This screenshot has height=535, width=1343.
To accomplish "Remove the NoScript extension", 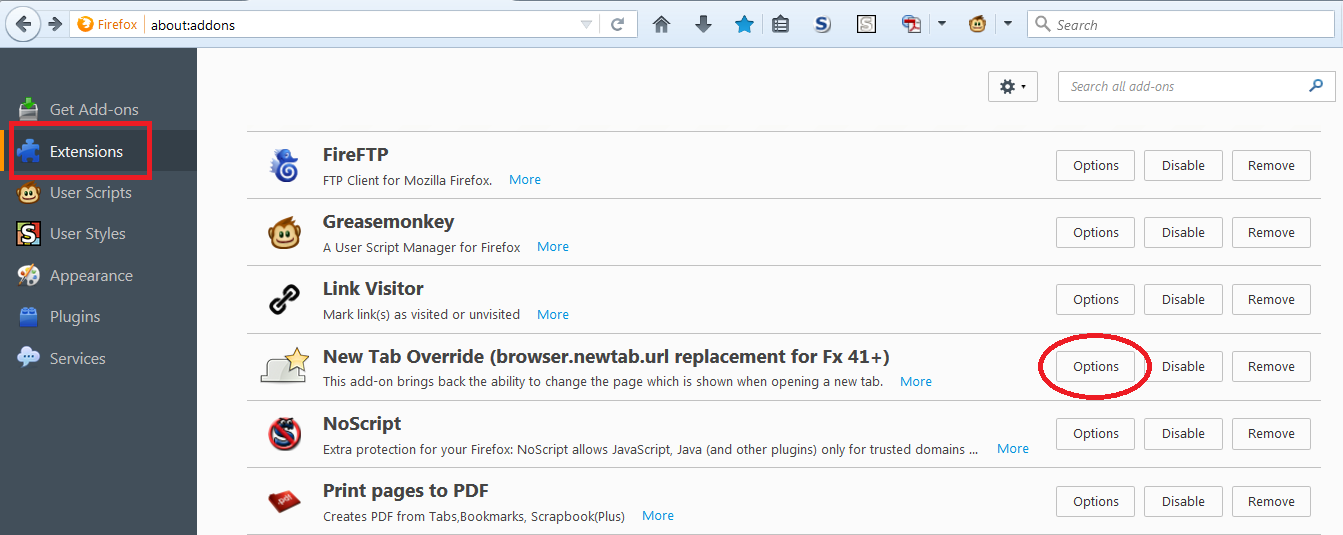I will tap(1271, 434).
